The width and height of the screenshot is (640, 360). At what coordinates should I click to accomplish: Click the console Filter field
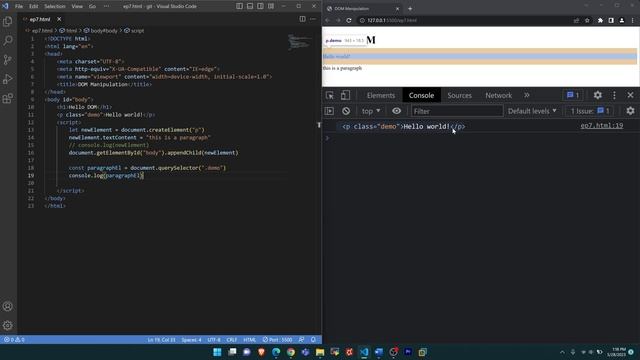pos(457,111)
